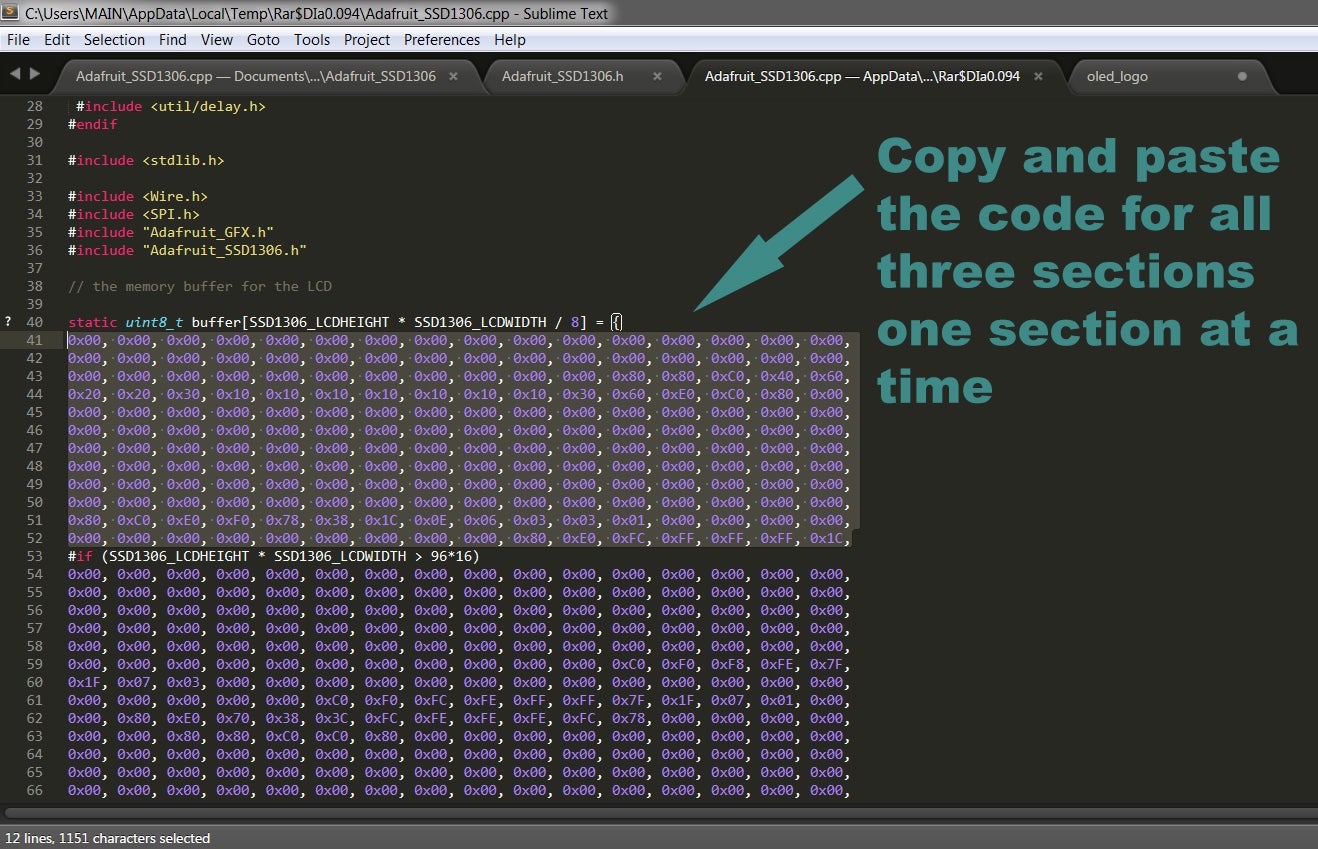1318x849 pixels.
Task: Click the Sublime Text title bar icon
Action: pos(11,13)
